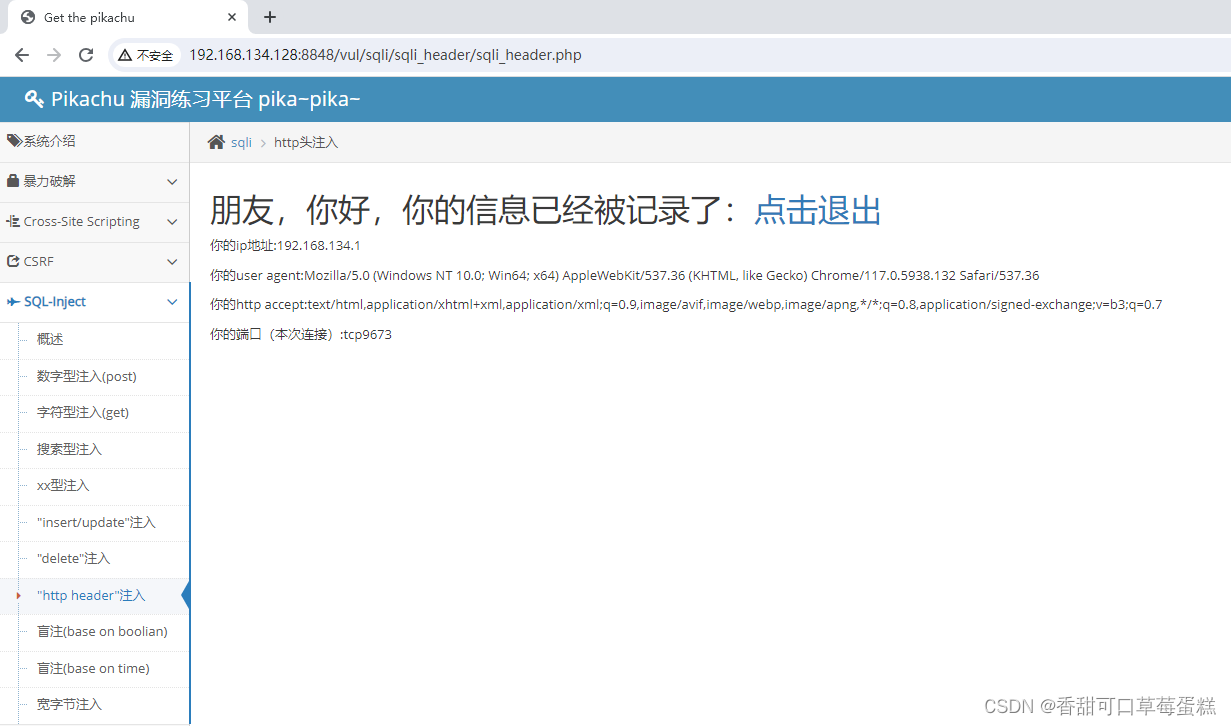Open xx型注入 item

pos(63,485)
